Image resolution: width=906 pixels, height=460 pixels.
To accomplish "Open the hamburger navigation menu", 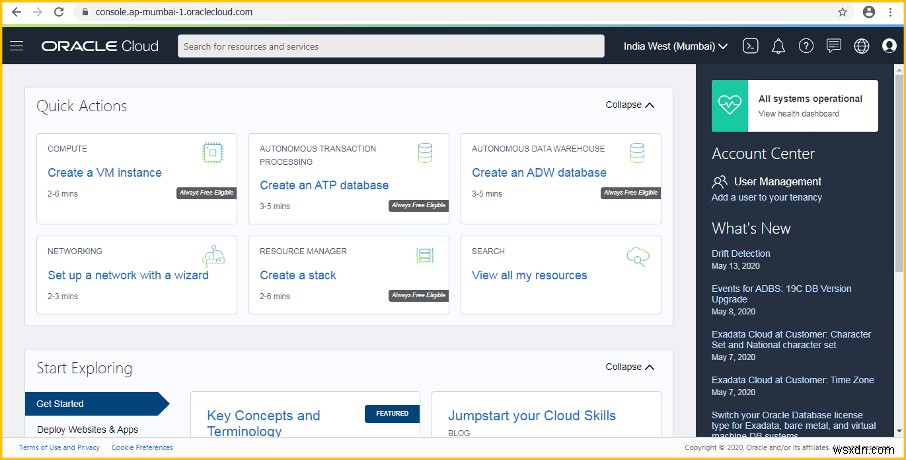I will (16, 46).
